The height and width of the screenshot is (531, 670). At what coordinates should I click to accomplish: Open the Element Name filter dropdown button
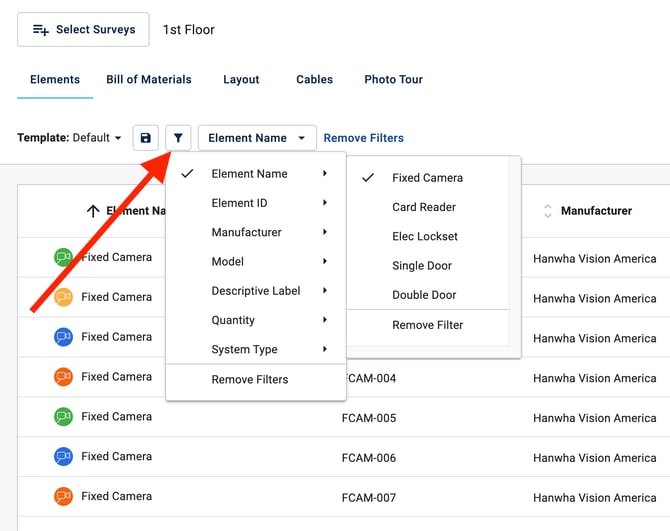pos(257,138)
